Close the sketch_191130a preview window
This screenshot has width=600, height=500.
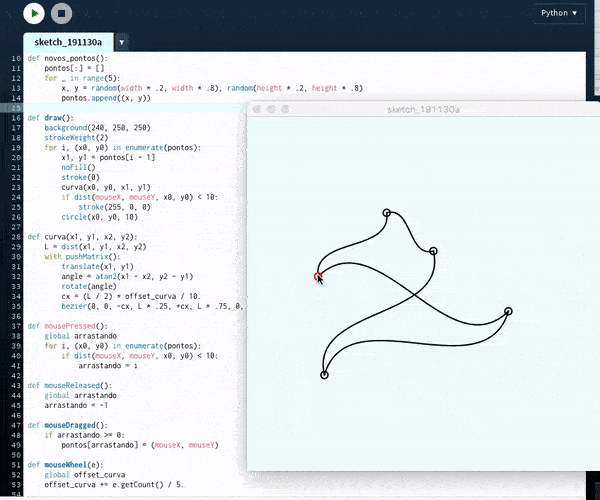tap(257, 108)
